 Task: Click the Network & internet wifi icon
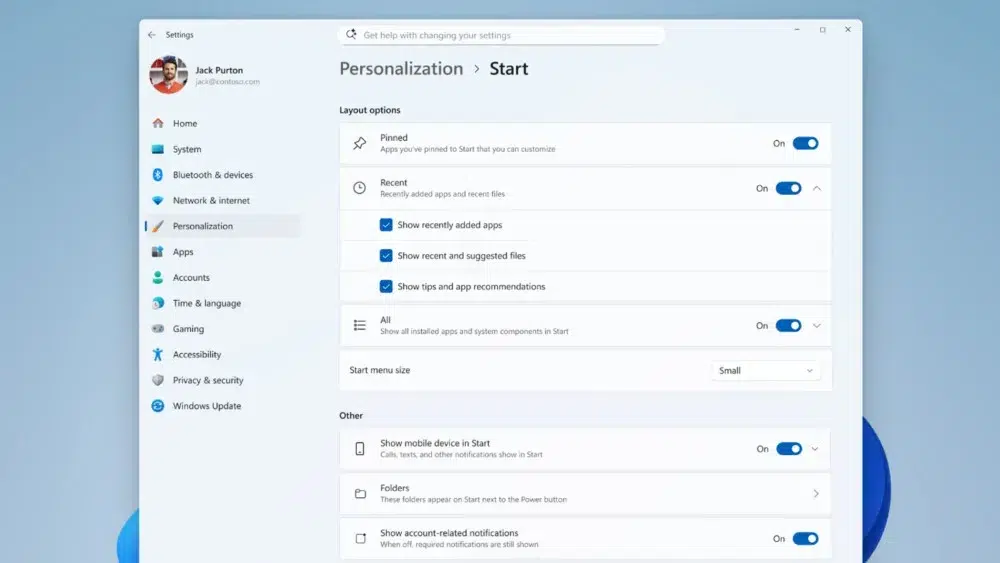click(x=158, y=200)
